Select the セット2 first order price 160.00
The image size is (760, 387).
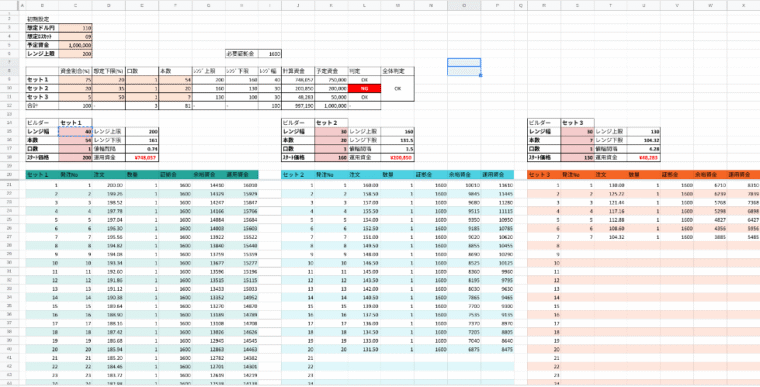coord(364,185)
